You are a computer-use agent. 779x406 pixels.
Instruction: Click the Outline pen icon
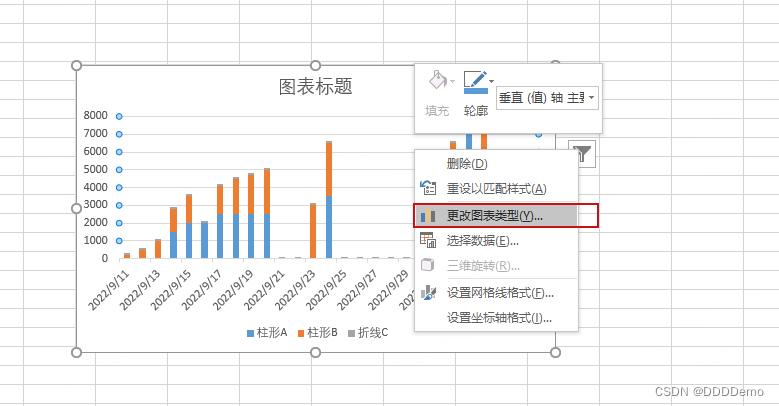(x=475, y=81)
